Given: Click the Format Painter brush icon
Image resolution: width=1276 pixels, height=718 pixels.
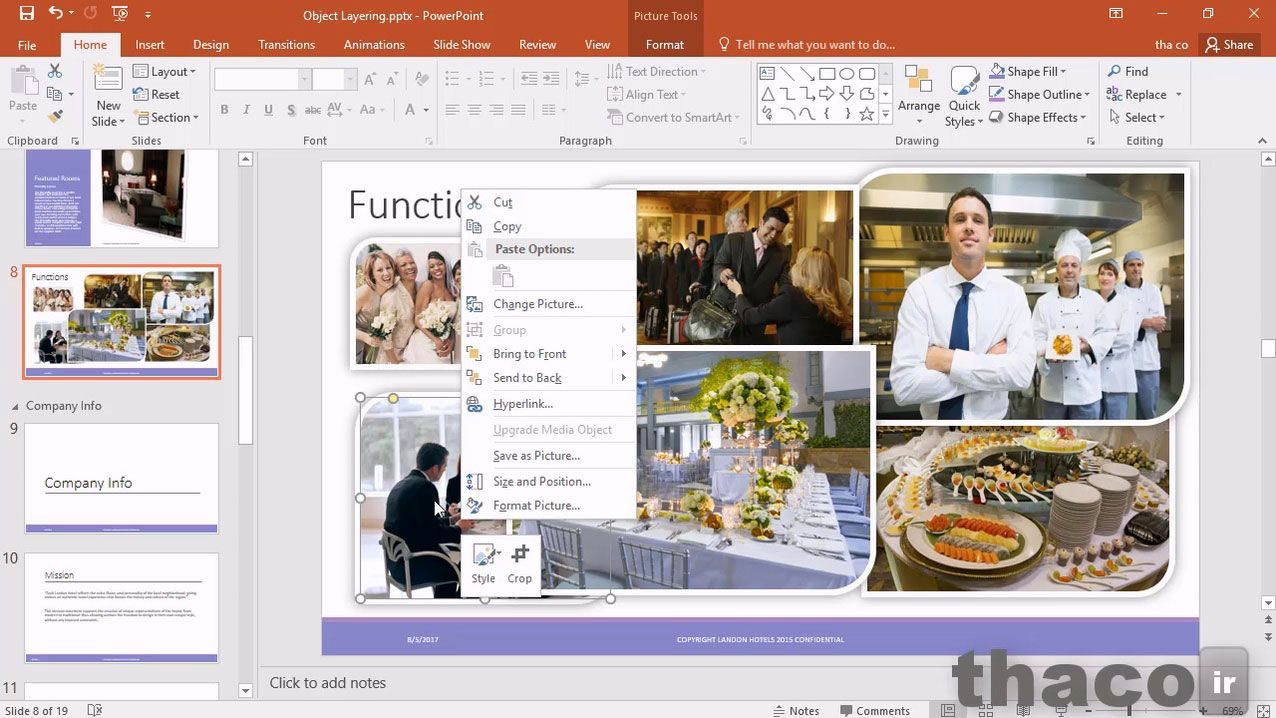Looking at the screenshot, I should pyautogui.click(x=55, y=116).
